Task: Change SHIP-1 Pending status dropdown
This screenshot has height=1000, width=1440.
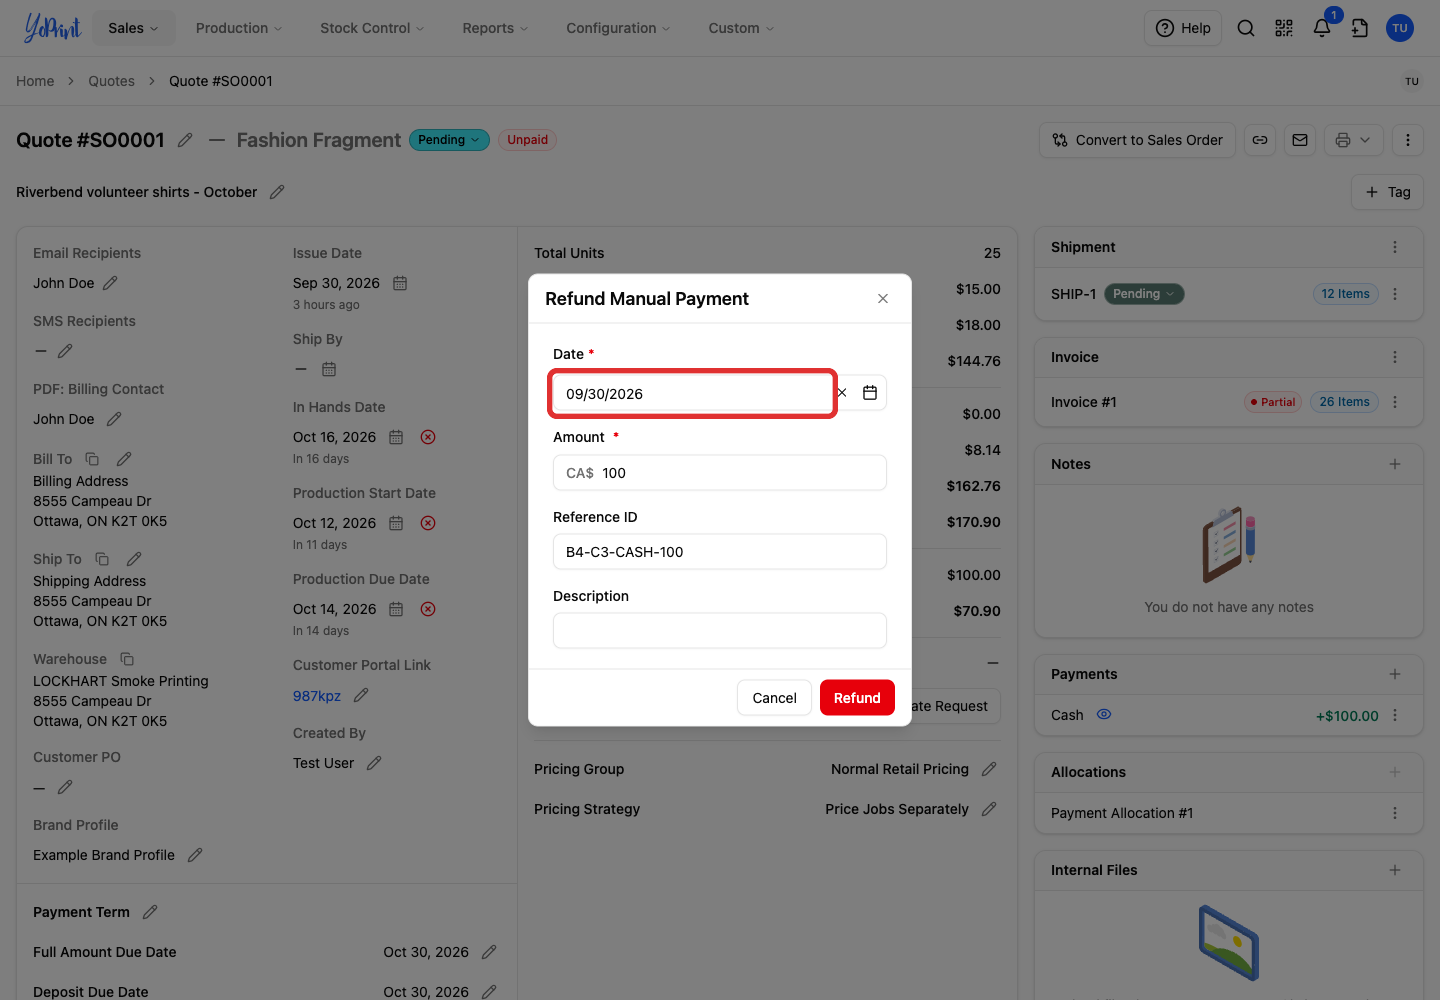Action: click(1144, 294)
